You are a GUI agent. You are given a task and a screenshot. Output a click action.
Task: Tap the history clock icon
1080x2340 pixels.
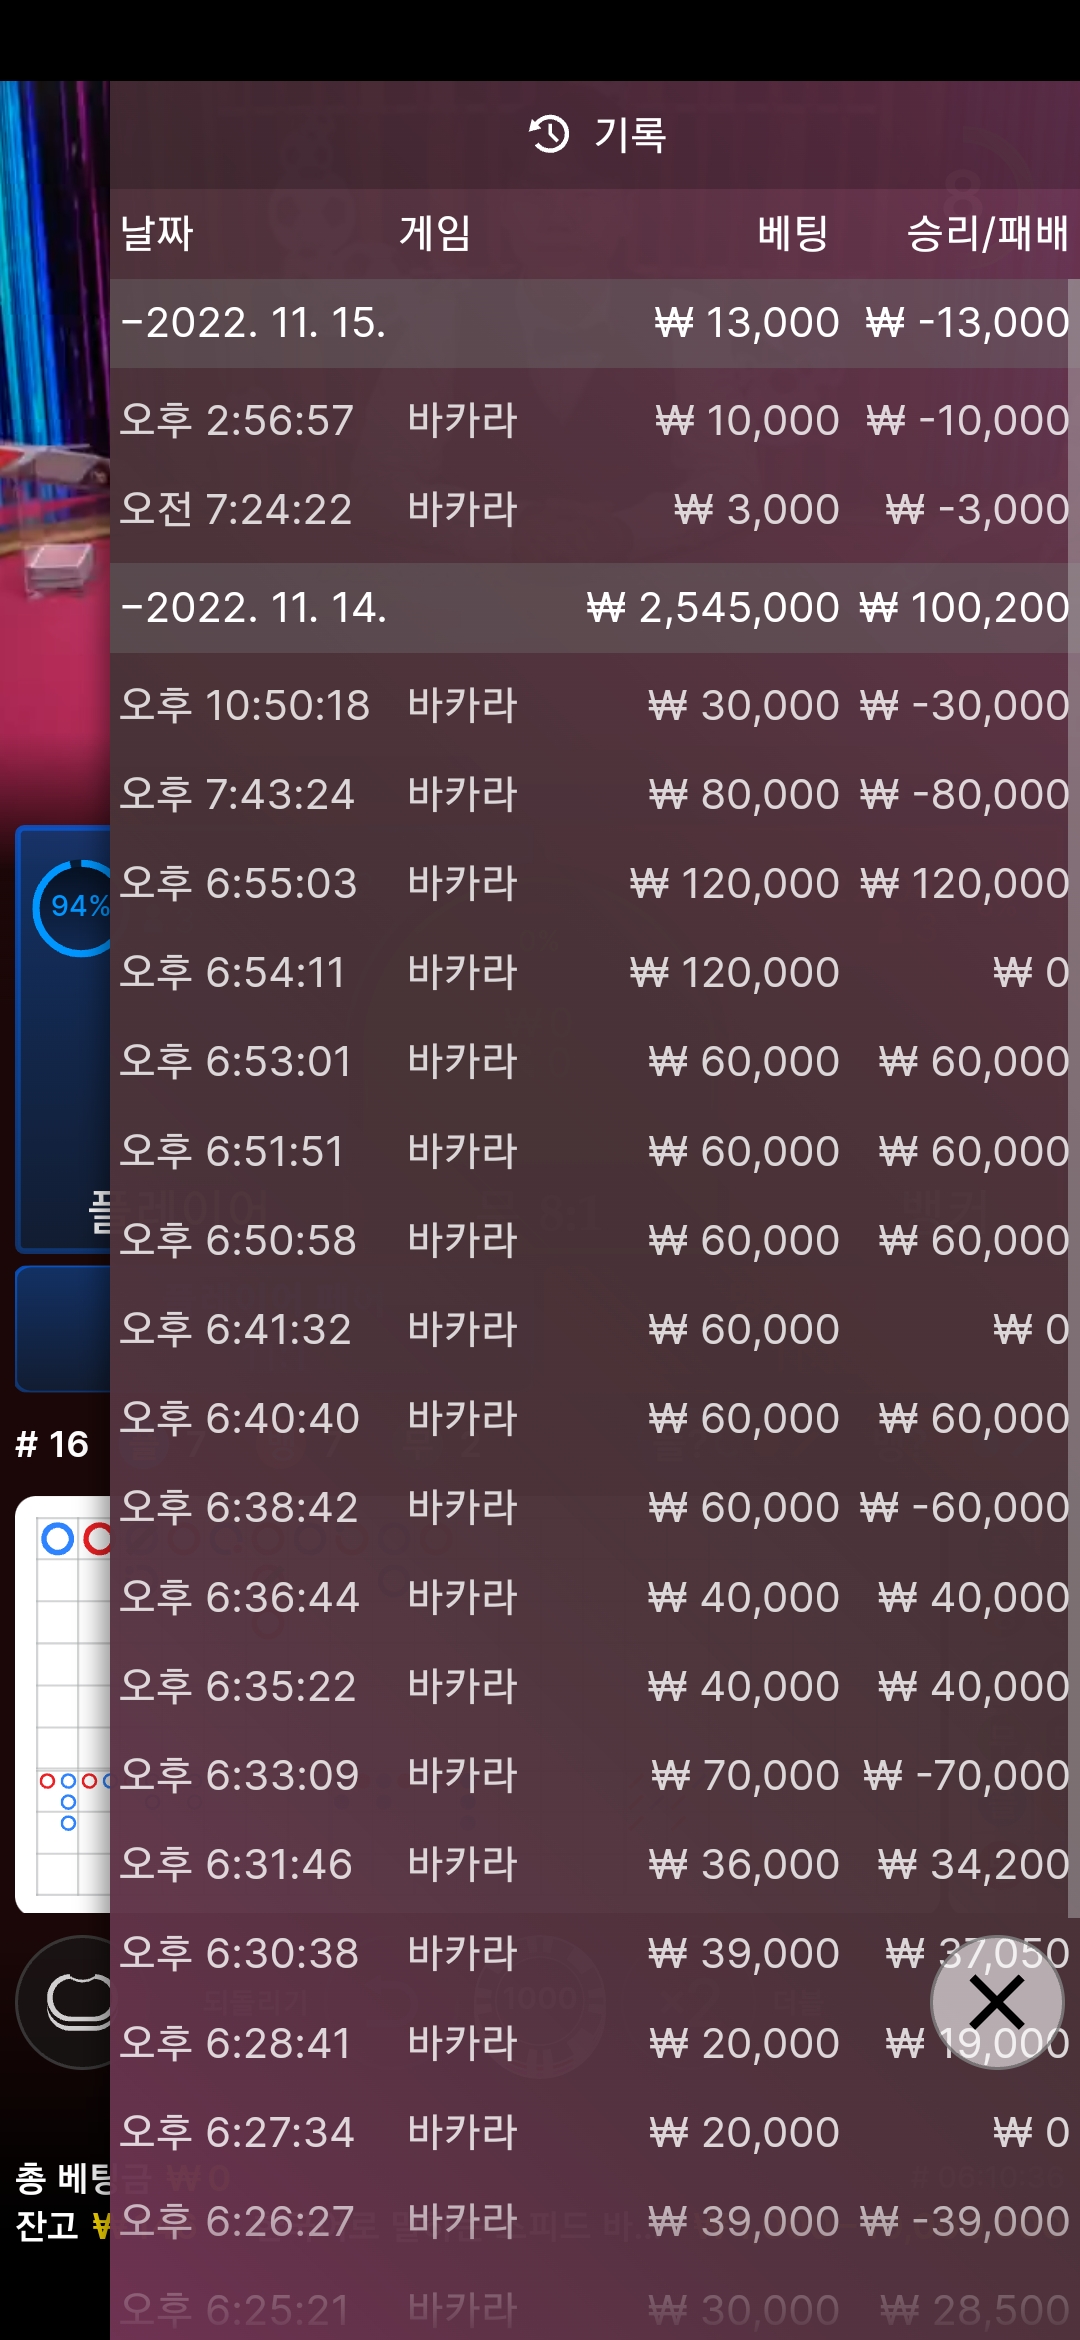point(549,134)
